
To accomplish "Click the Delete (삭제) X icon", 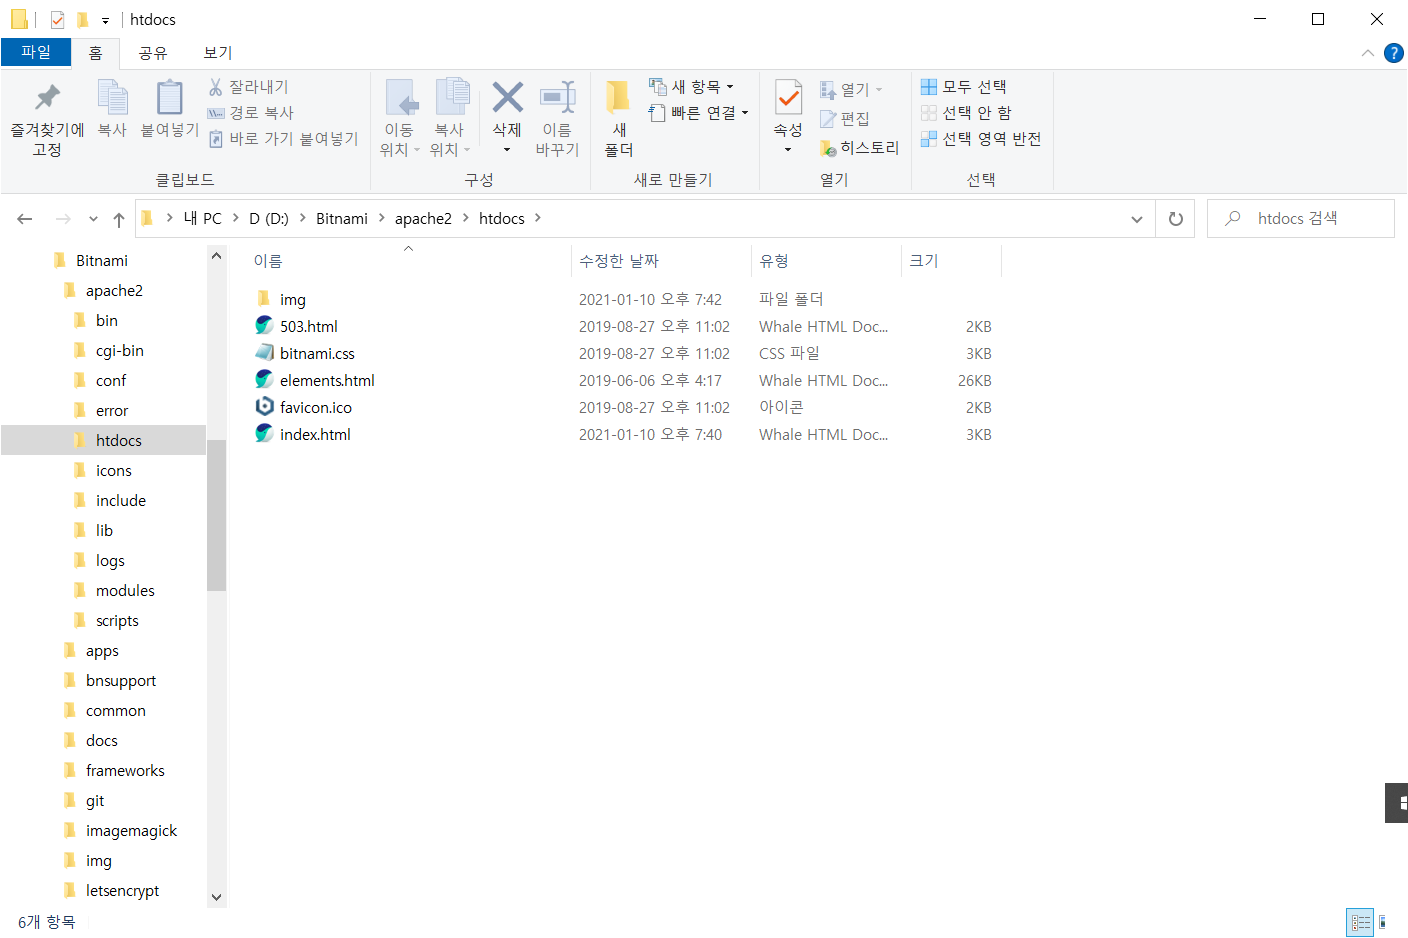I will pos(507,98).
